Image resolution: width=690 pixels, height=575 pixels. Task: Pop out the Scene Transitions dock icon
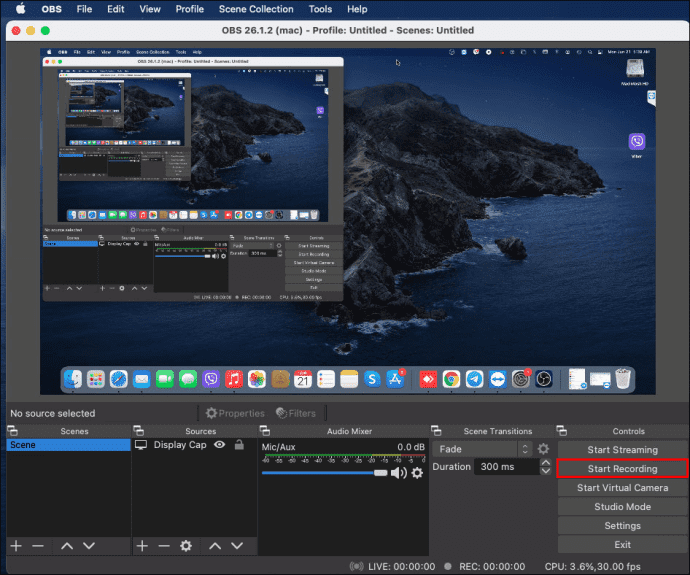click(x=436, y=431)
